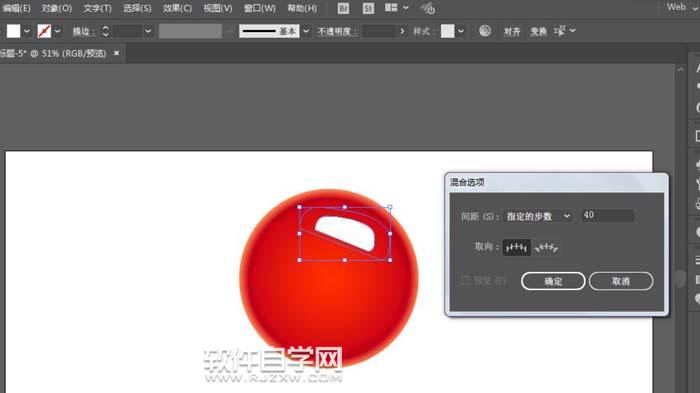Select align to page orientation icon
This screenshot has height=393, width=700.
[x=517, y=247]
